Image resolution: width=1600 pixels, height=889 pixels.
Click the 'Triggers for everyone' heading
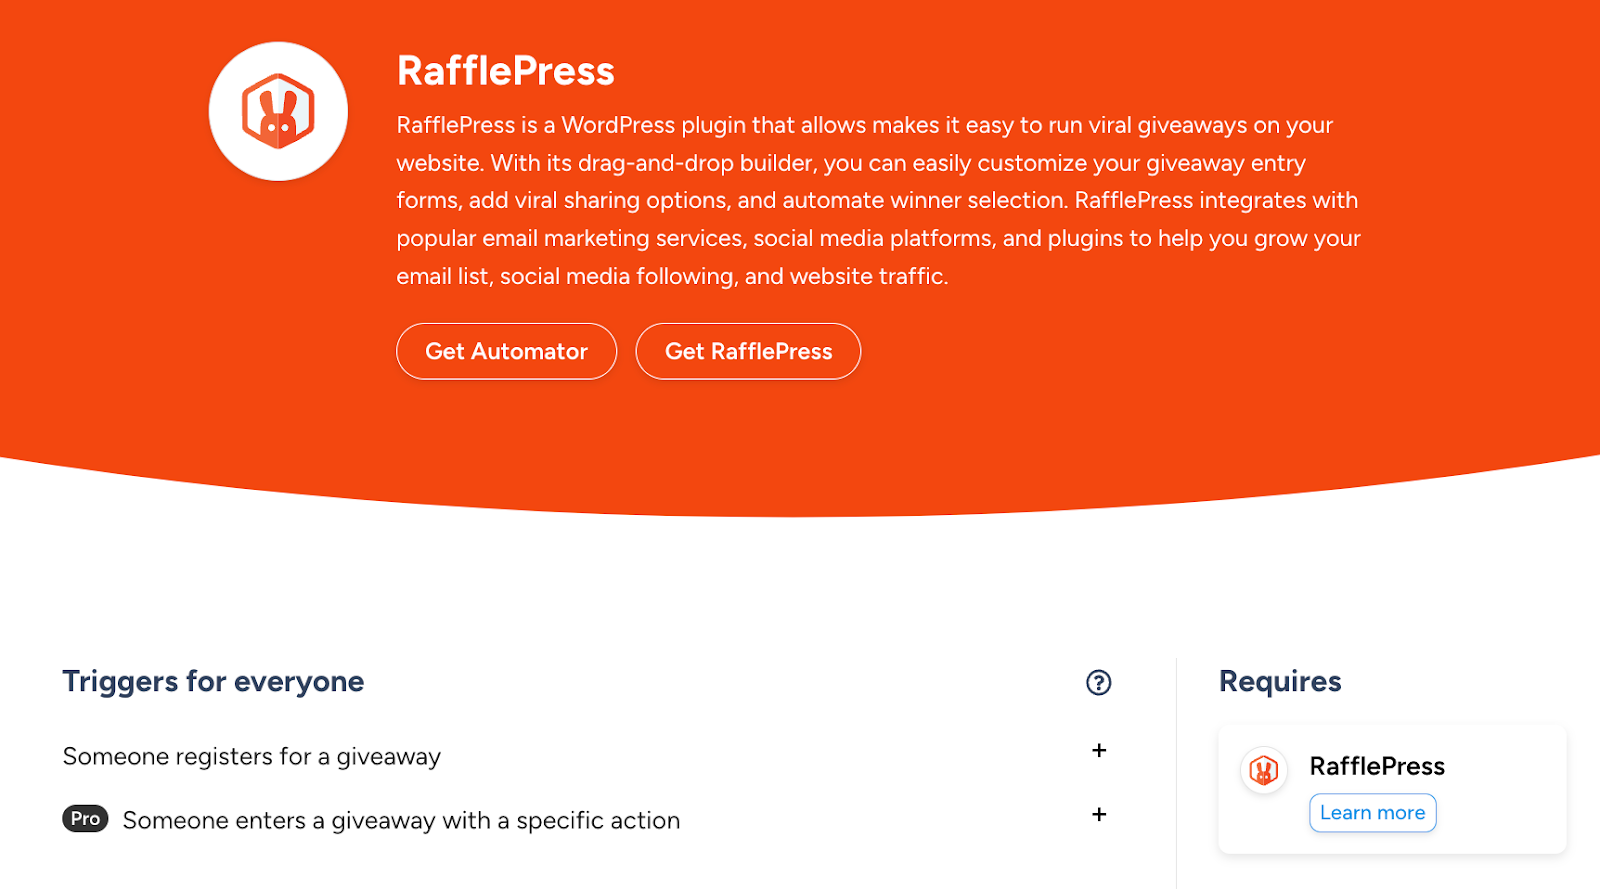(213, 682)
